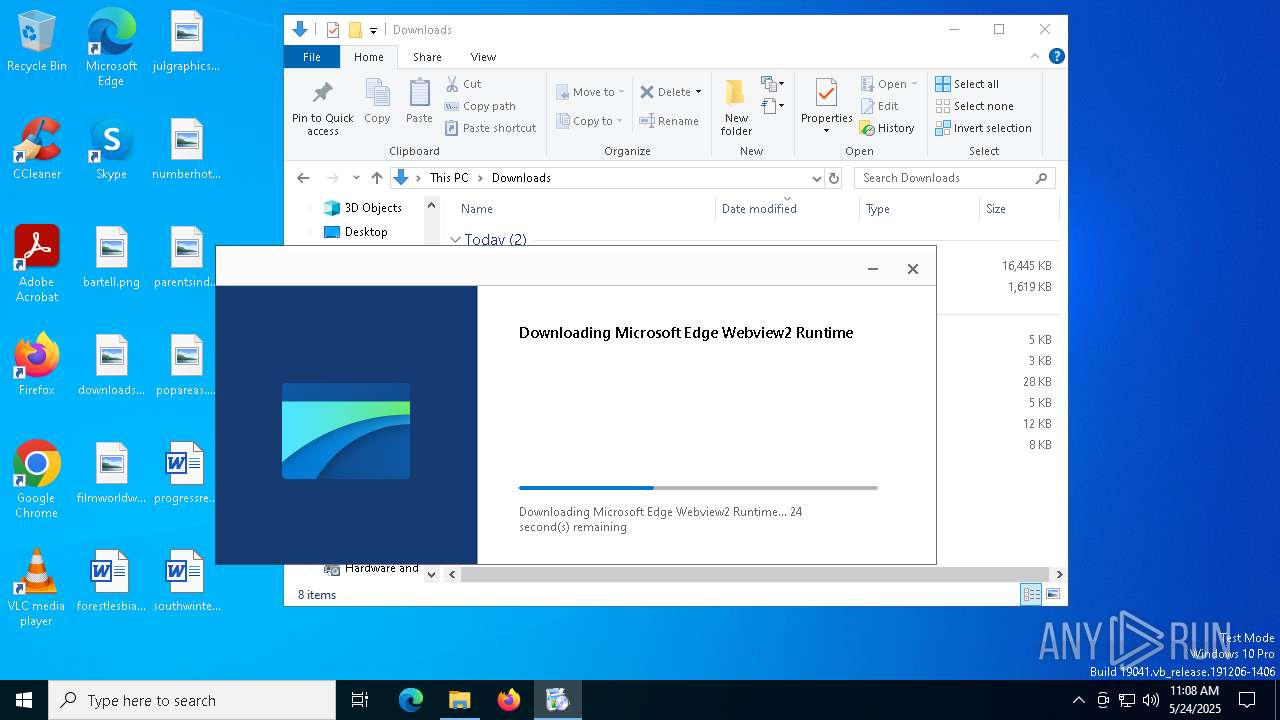Click the taskbar search box
This screenshot has height=720, width=1280.
click(x=192, y=700)
